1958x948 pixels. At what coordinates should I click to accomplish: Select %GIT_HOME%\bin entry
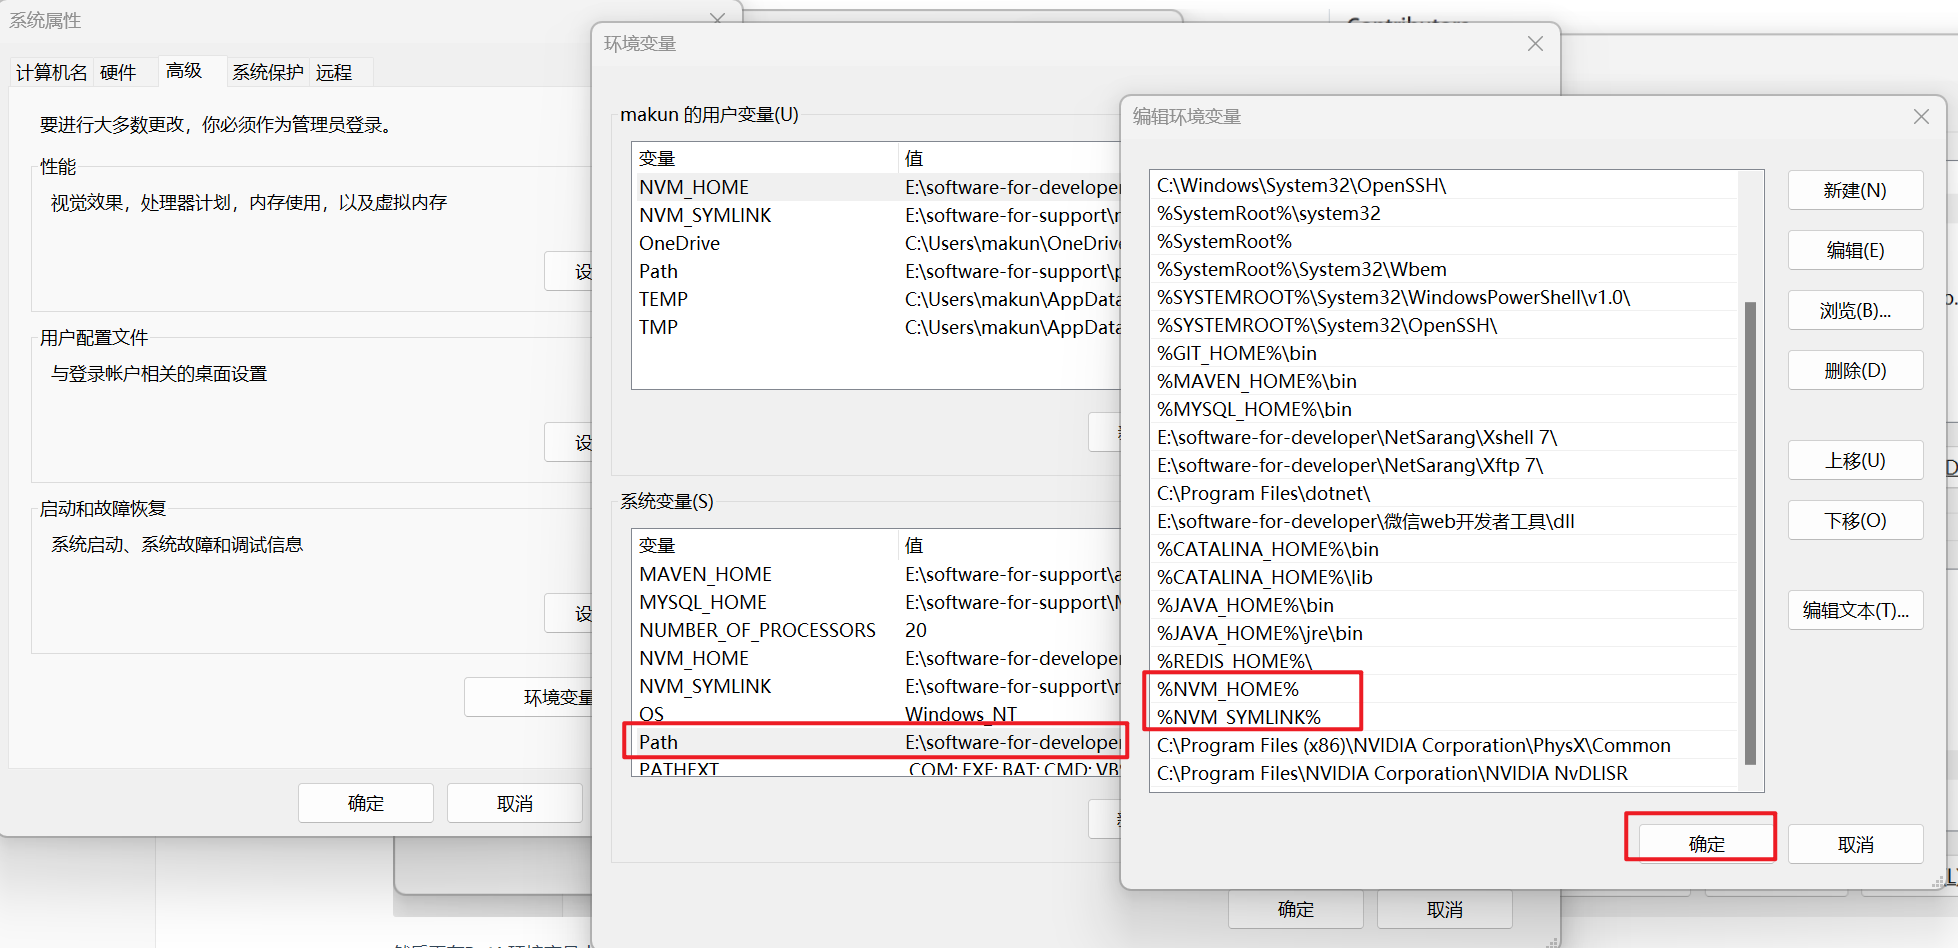1444,353
